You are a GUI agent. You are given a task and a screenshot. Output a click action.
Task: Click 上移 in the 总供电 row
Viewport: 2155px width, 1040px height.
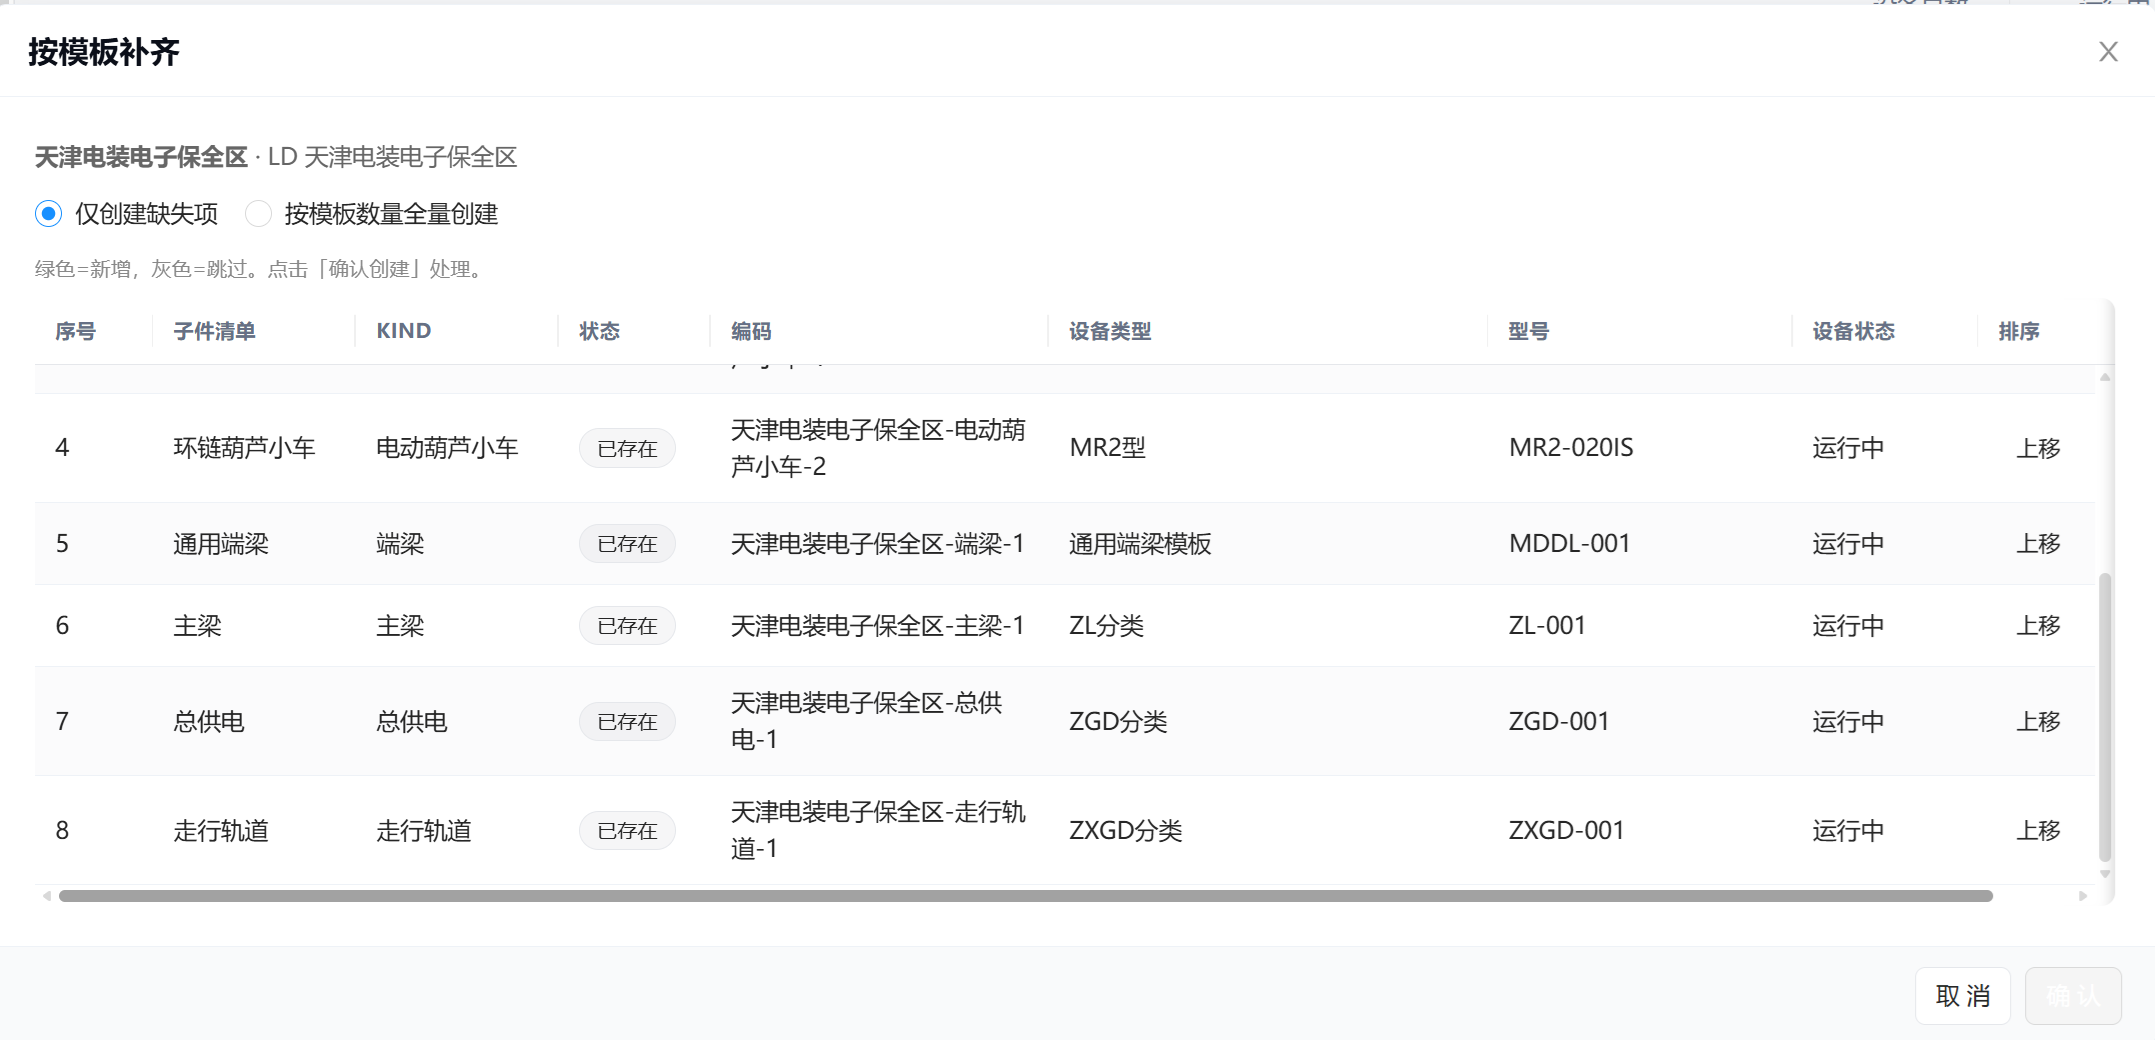(2038, 722)
